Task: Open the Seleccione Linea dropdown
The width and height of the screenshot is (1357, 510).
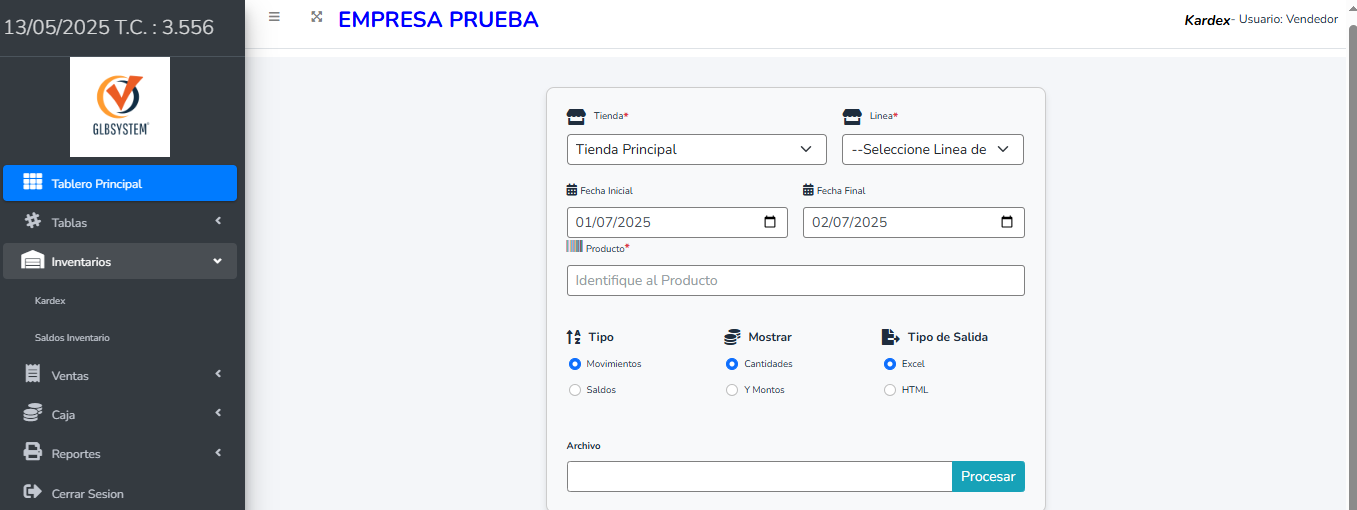Action: click(933, 149)
